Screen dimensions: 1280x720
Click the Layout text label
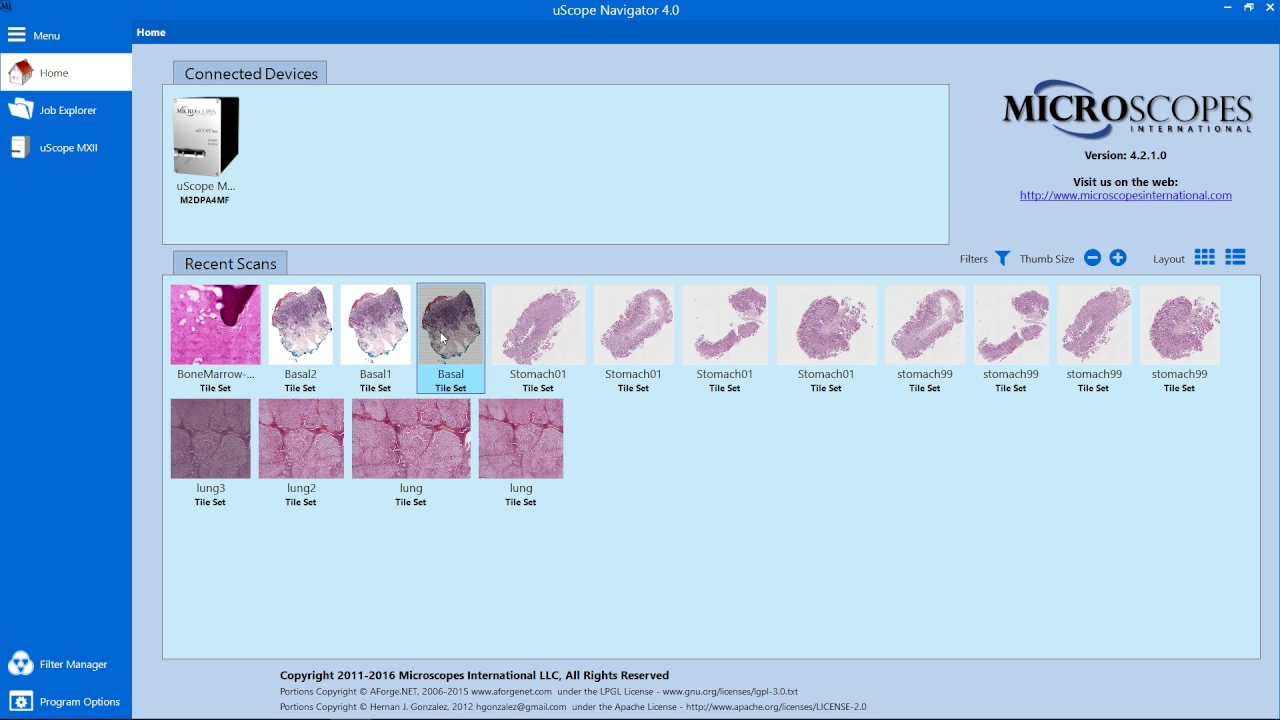[1168, 259]
